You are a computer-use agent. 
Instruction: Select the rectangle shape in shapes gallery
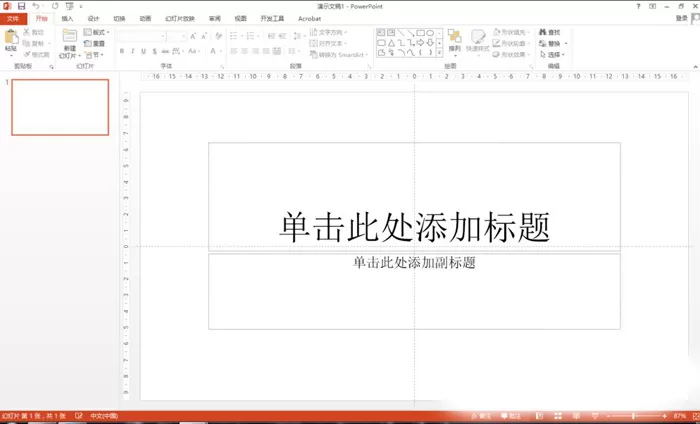click(420, 33)
